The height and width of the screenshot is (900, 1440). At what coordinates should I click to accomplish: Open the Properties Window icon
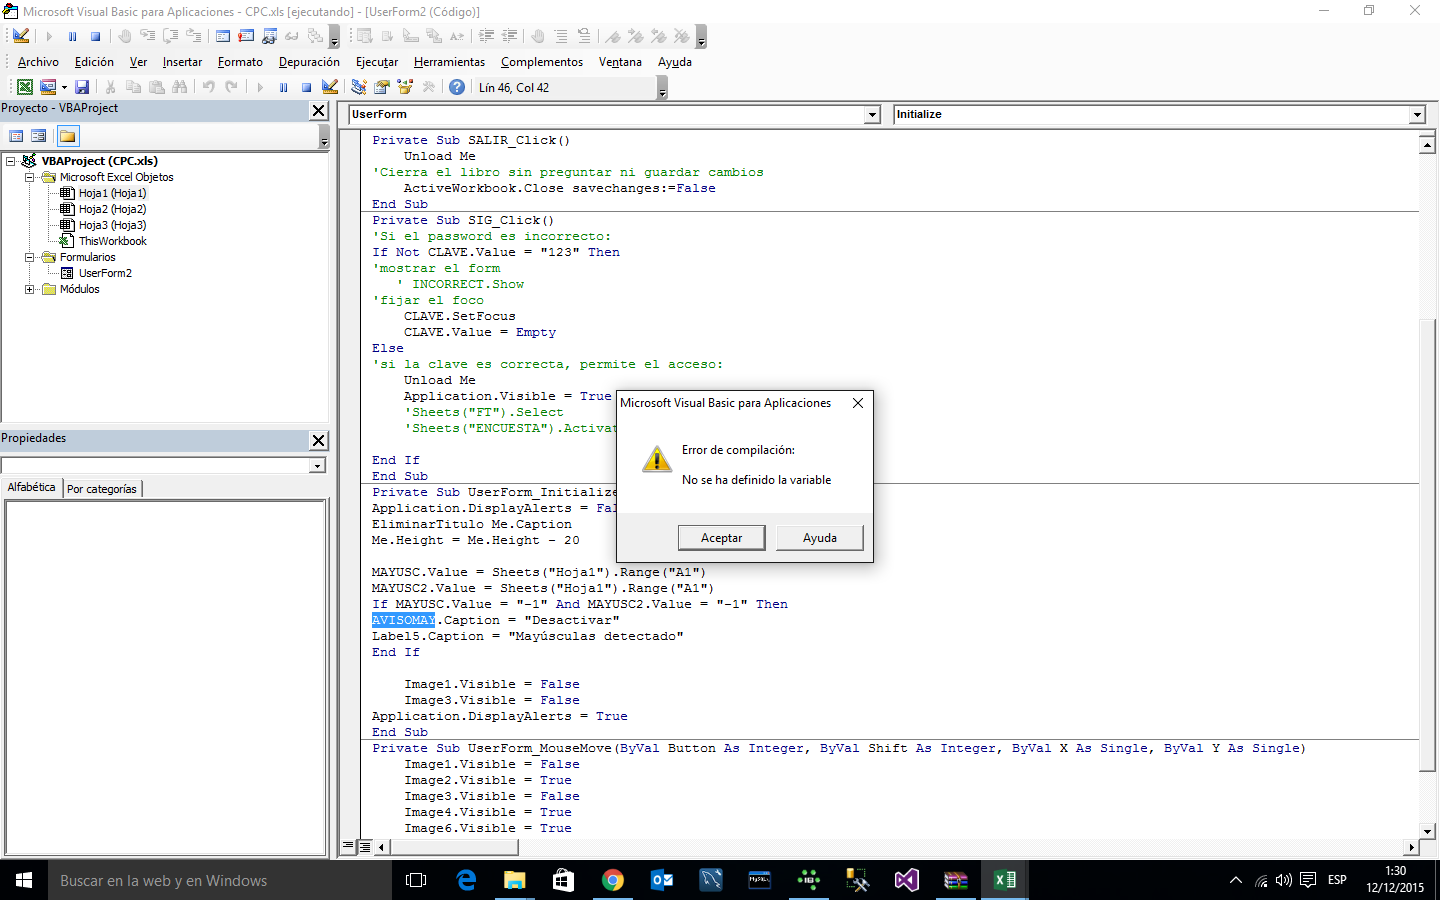click(381, 87)
